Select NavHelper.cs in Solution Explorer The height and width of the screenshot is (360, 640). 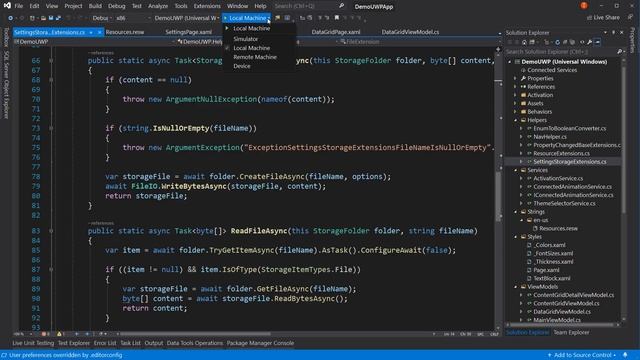550,137
